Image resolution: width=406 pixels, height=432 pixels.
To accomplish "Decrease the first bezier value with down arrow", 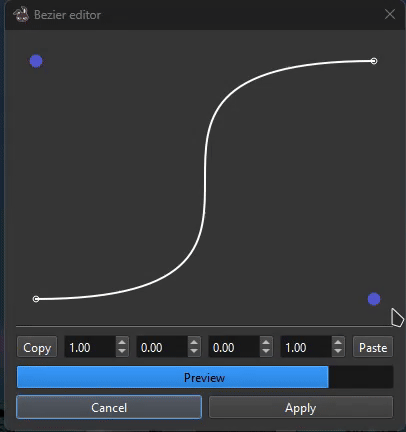I will [x=122, y=351].
